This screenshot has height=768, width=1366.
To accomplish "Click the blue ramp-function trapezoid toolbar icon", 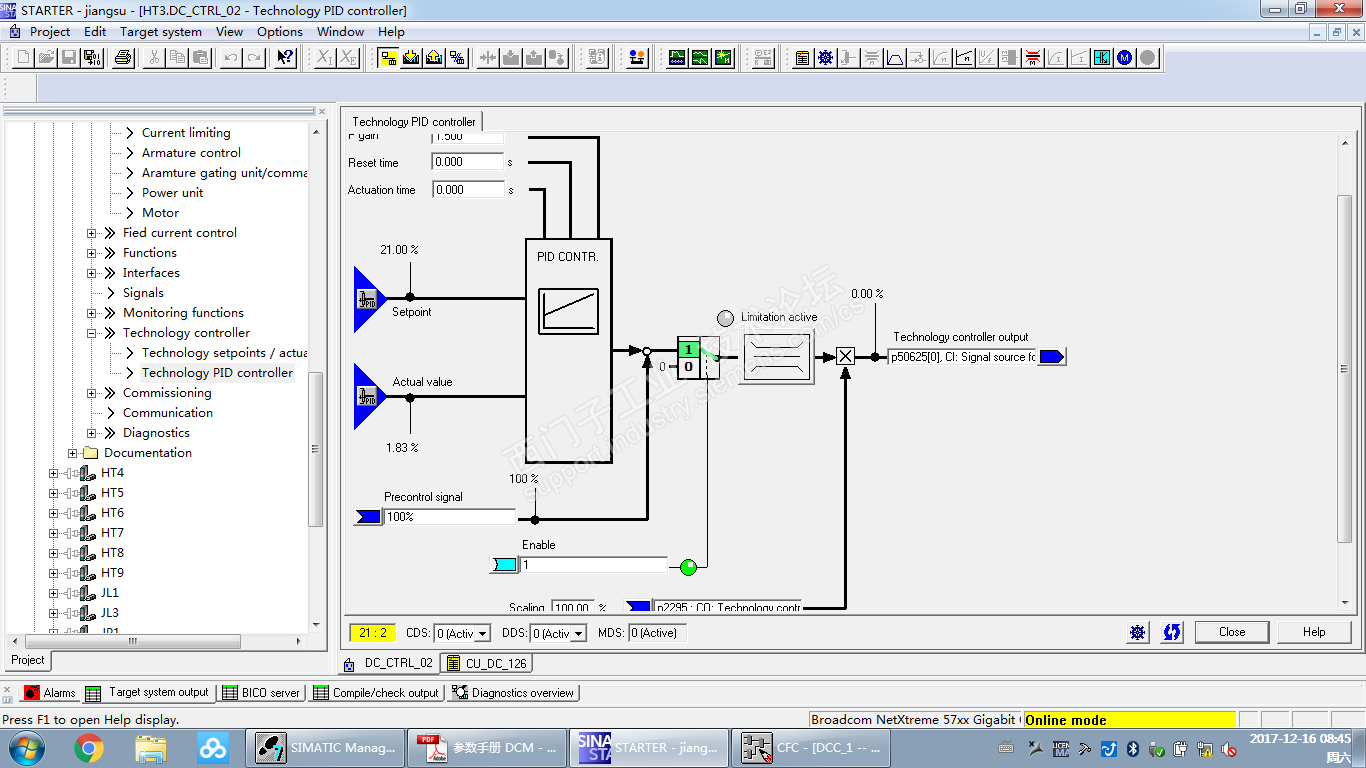I will tap(895, 58).
